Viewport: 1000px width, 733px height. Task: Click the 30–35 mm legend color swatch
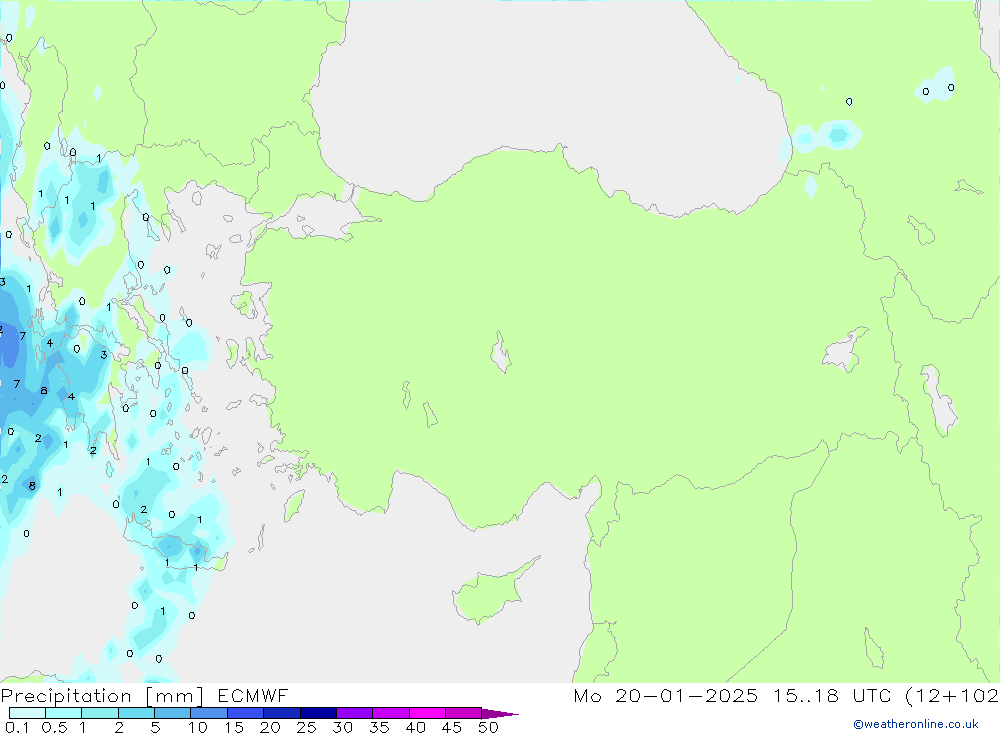(354, 713)
